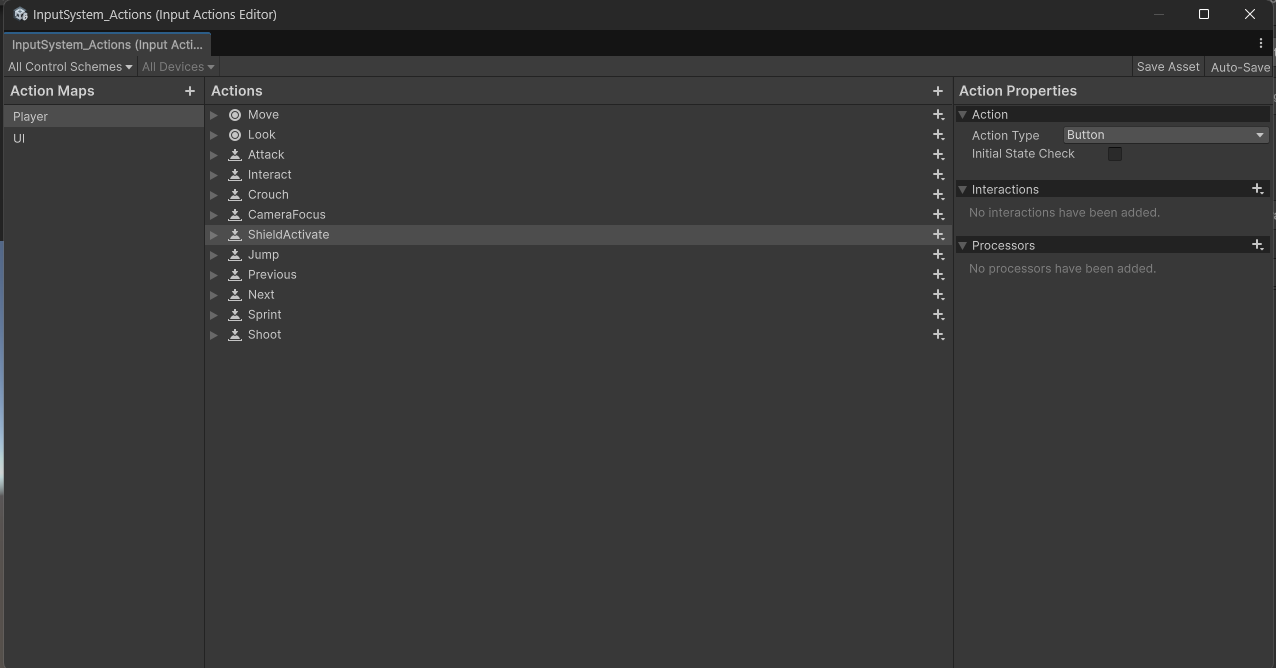Screen dimensions: 1276x668
Task: Add a new processor
Action: (x=1258, y=245)
